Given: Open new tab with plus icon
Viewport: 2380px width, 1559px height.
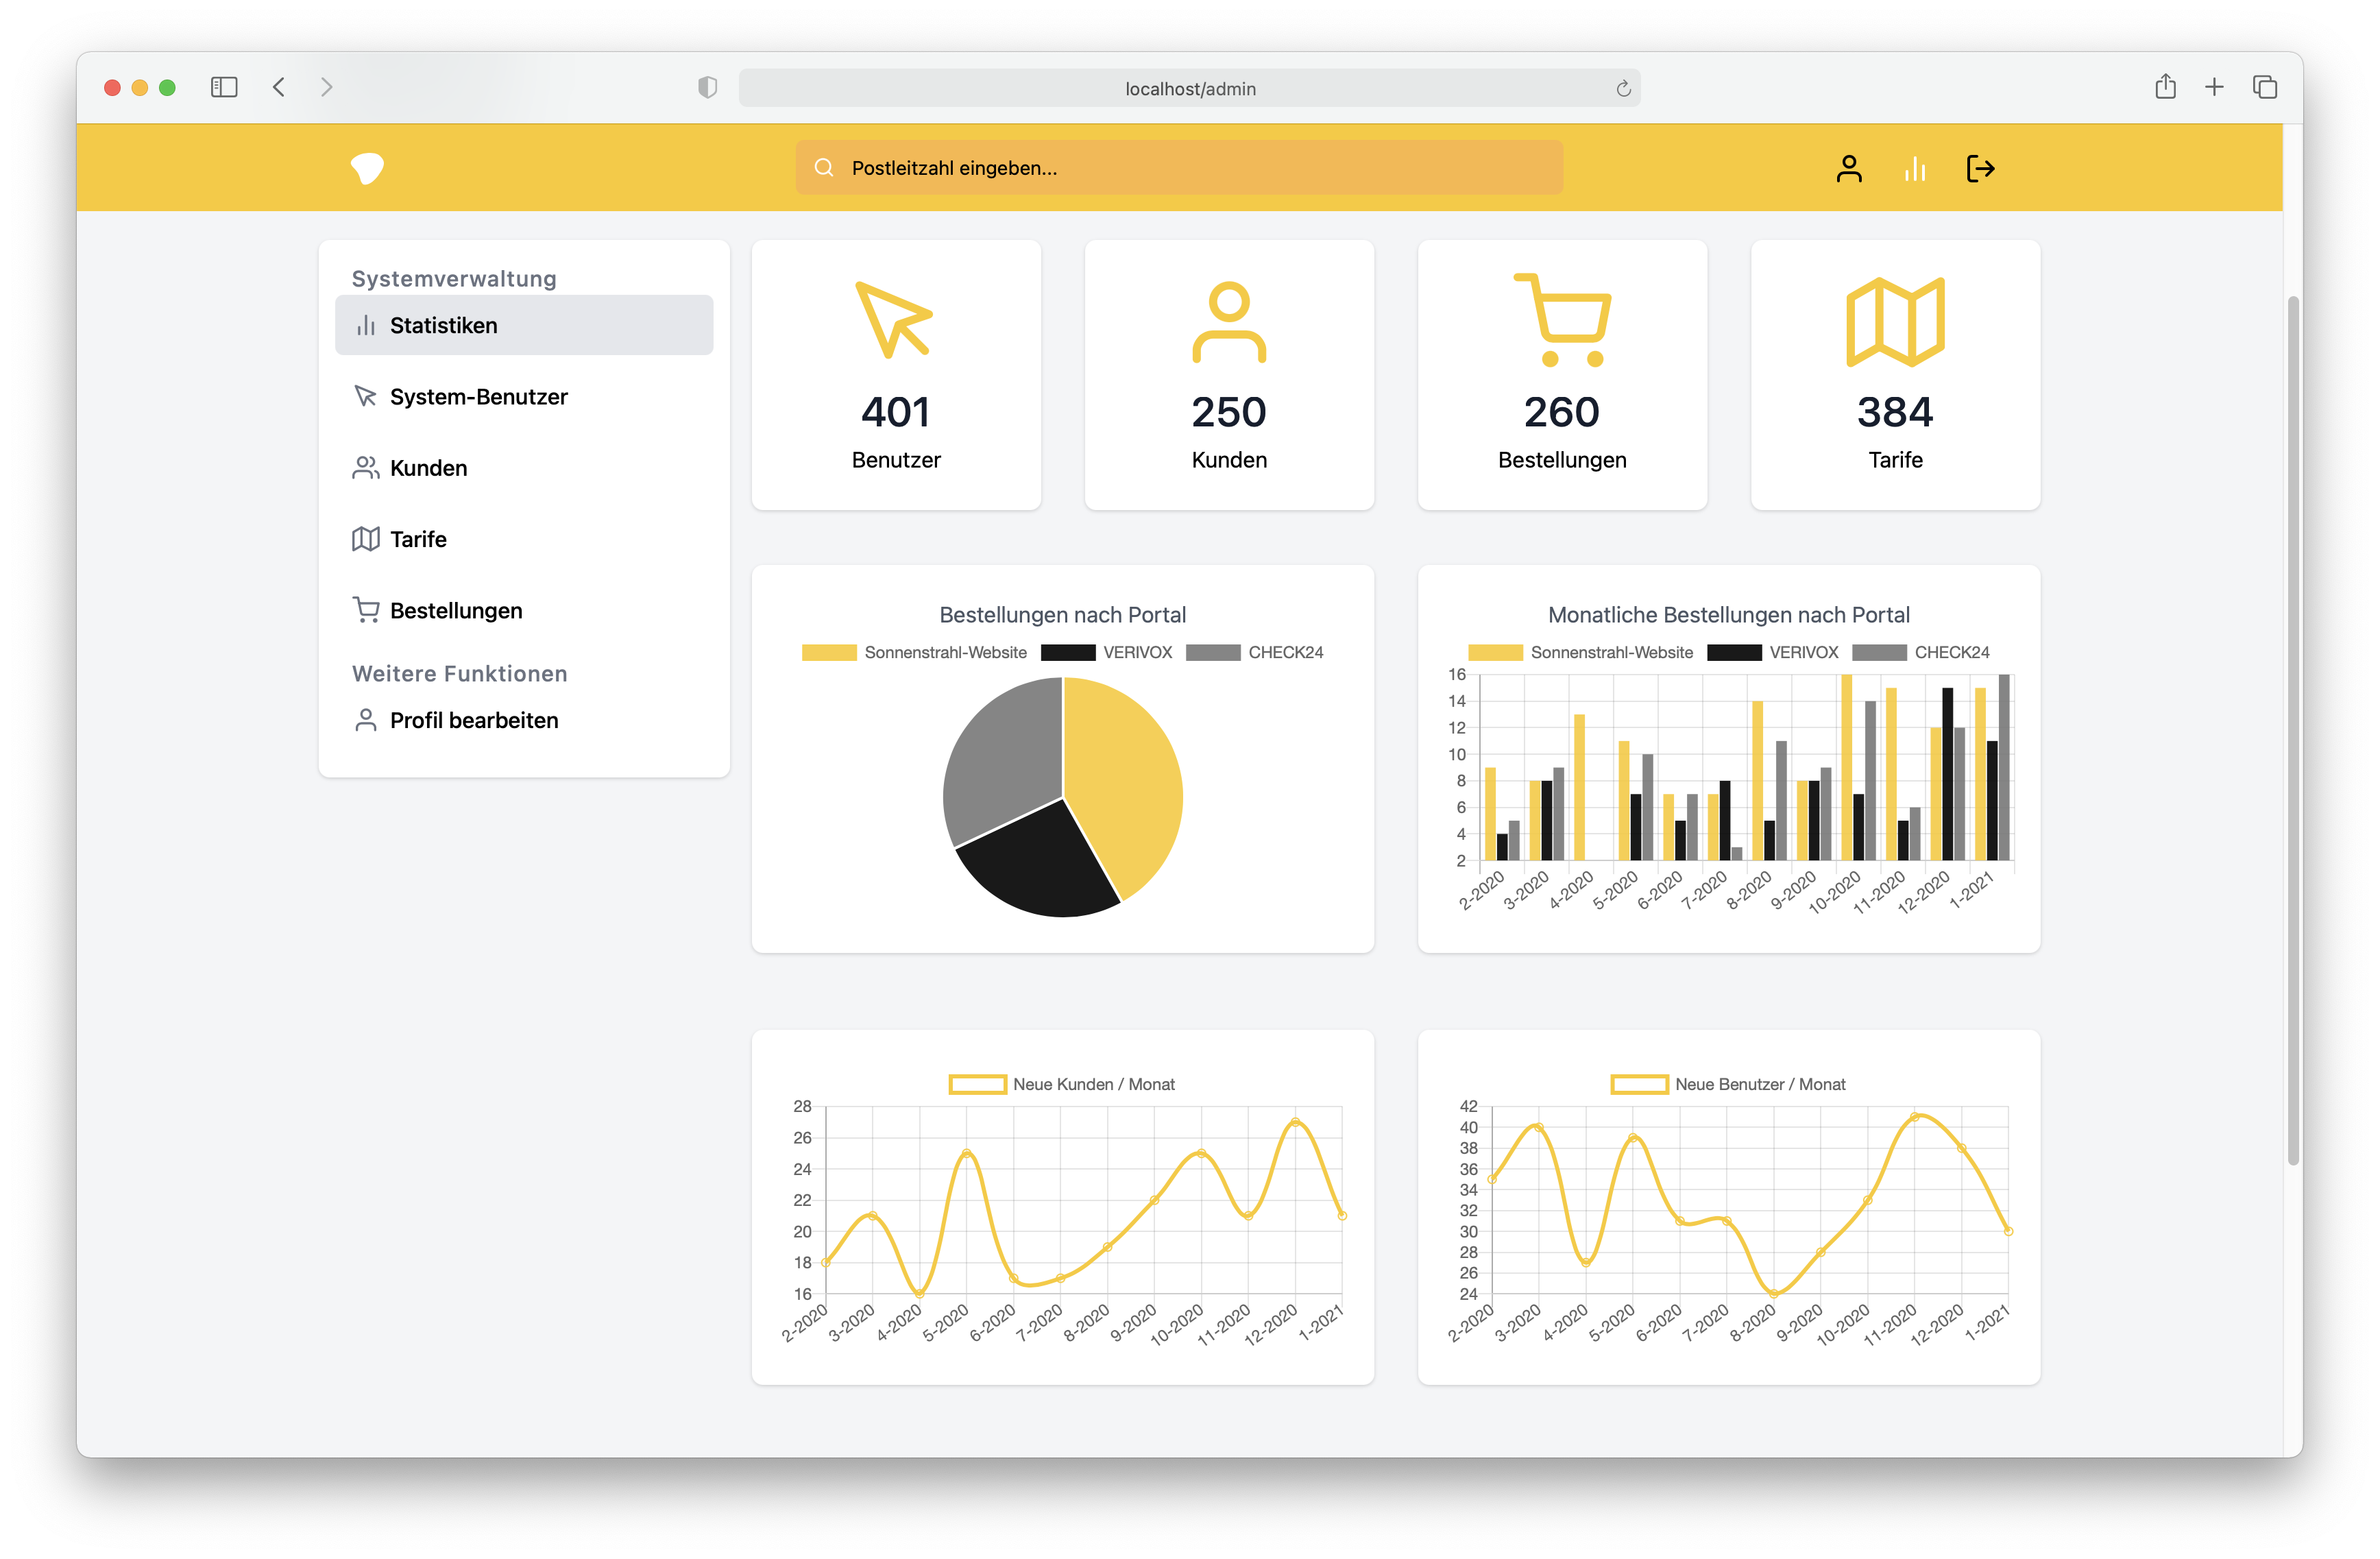Looking at the screenshot, I should pyautogui.click(x=2214, y=88).
